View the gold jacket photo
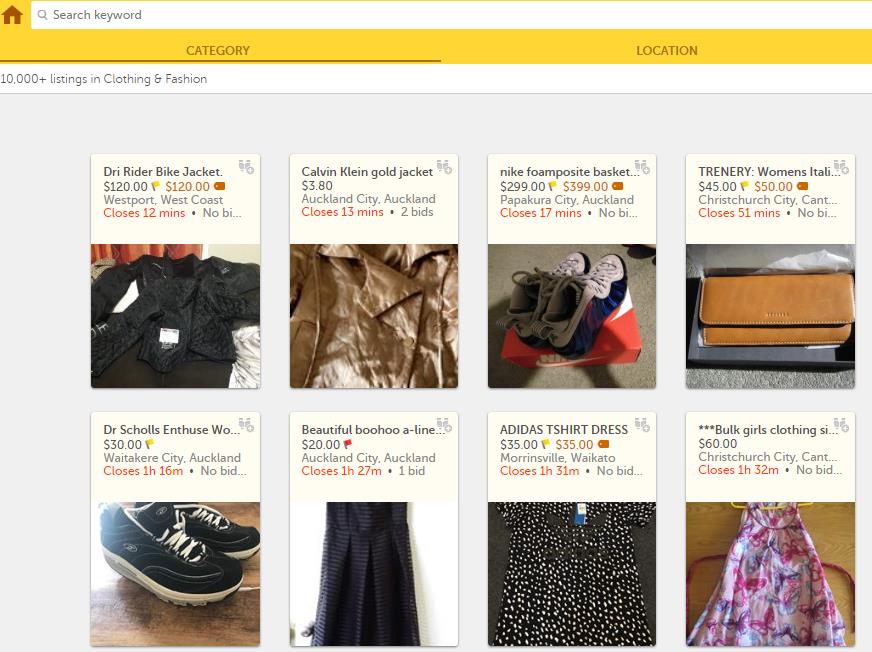Image resolution: width=872 pixels, height=652 pixels. (374, 315)
